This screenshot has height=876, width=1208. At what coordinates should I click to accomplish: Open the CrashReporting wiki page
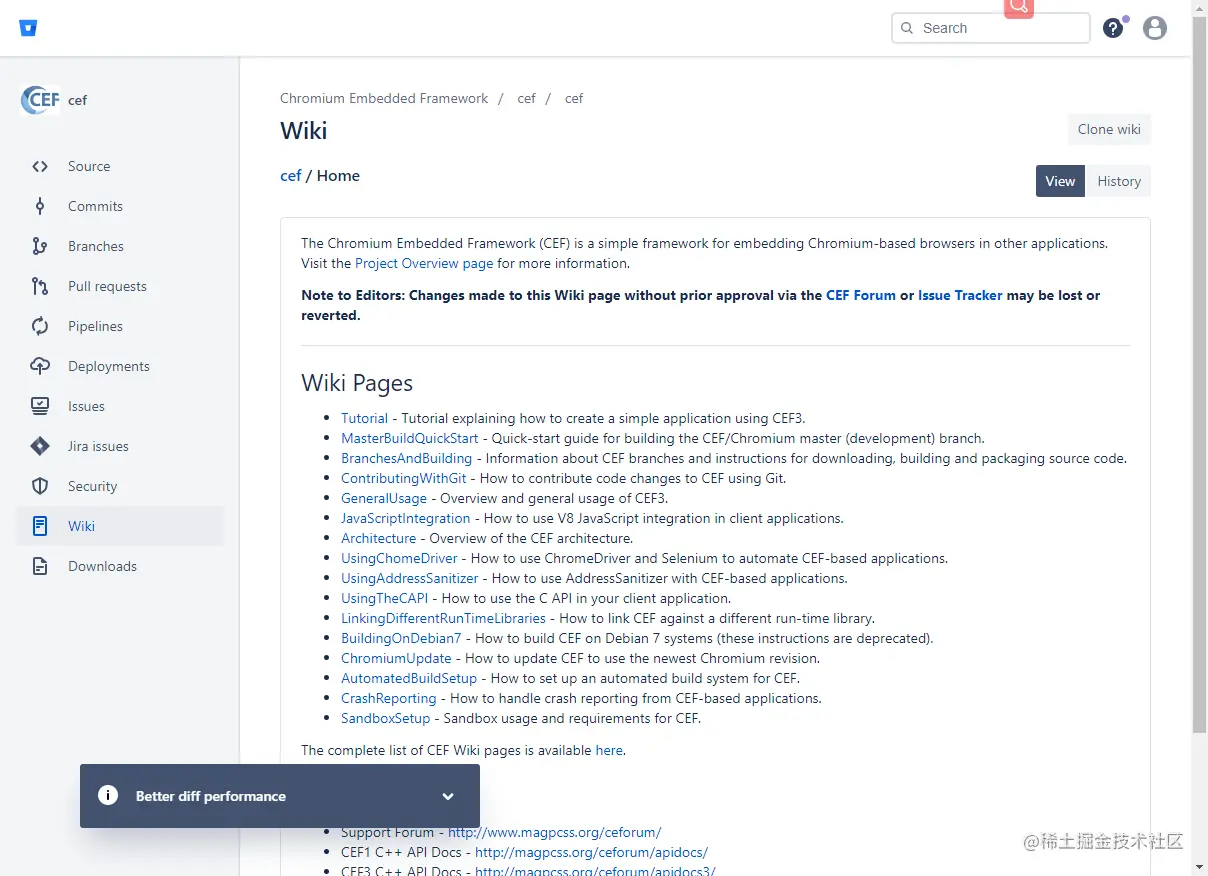(x=389, y=699)
